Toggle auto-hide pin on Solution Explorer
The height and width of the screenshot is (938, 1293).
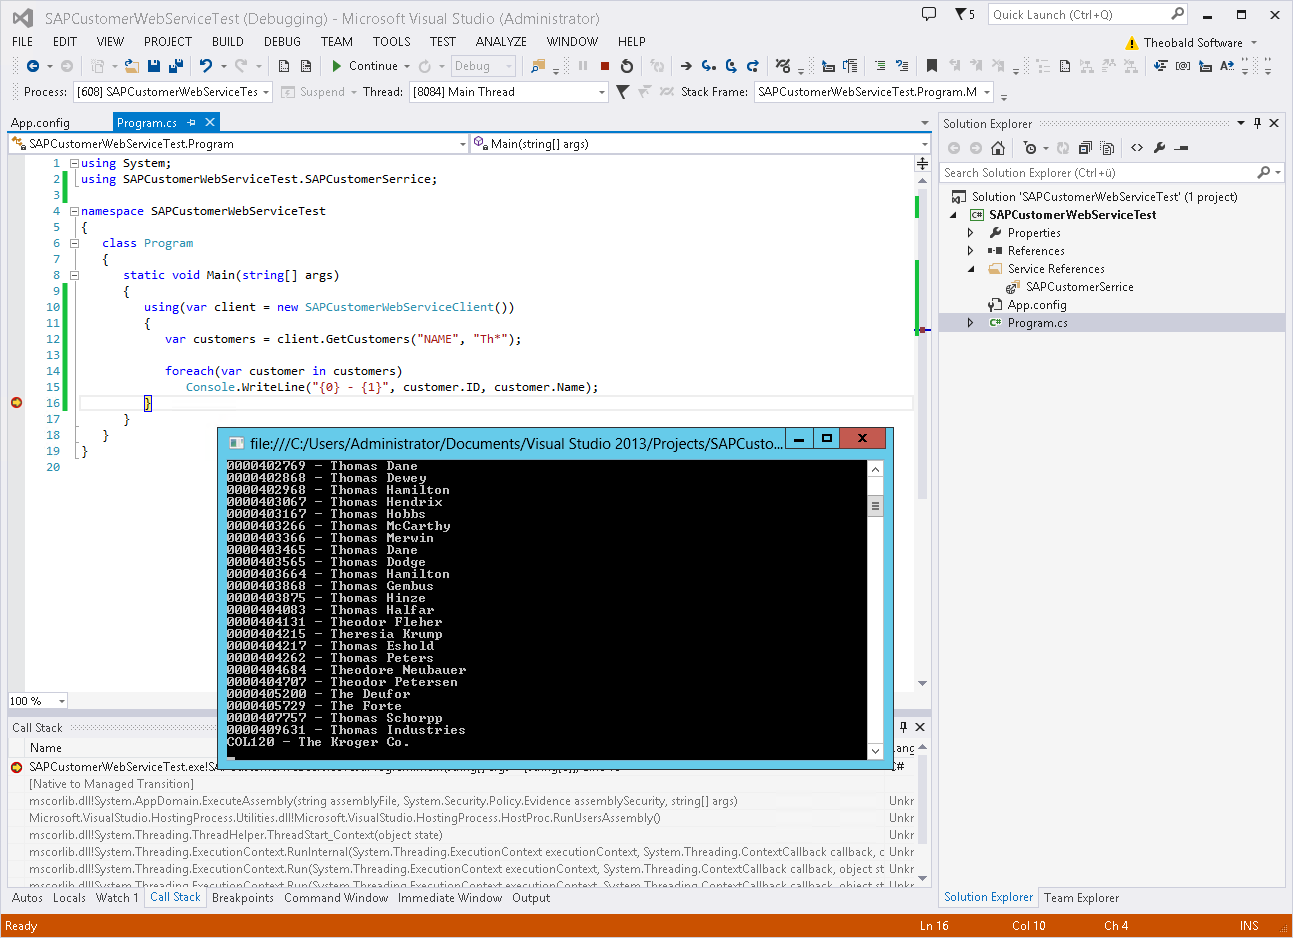click(x=1257, y=123)
